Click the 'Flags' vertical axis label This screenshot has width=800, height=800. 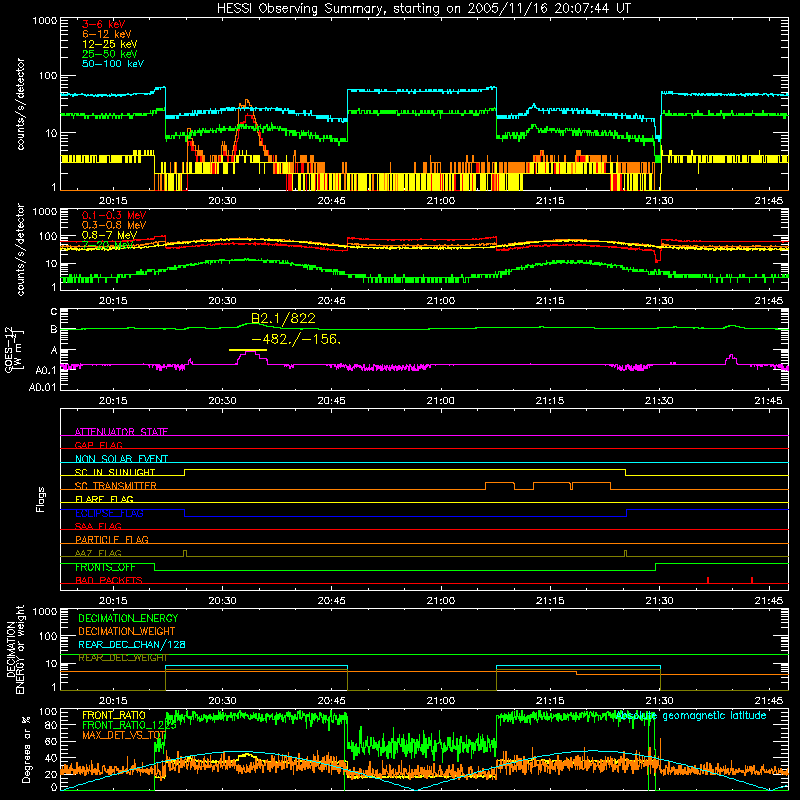40,499
